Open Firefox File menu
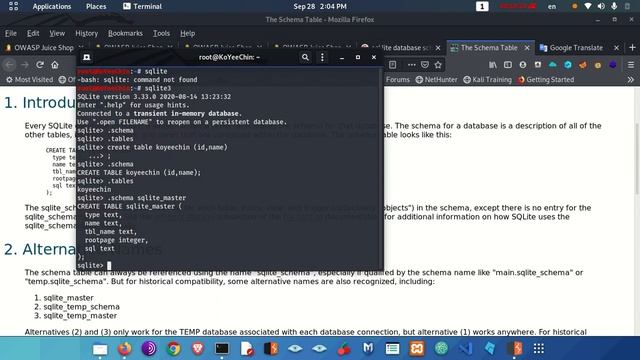The height and width of the screenshot is (360, 640). coord(11,33)
